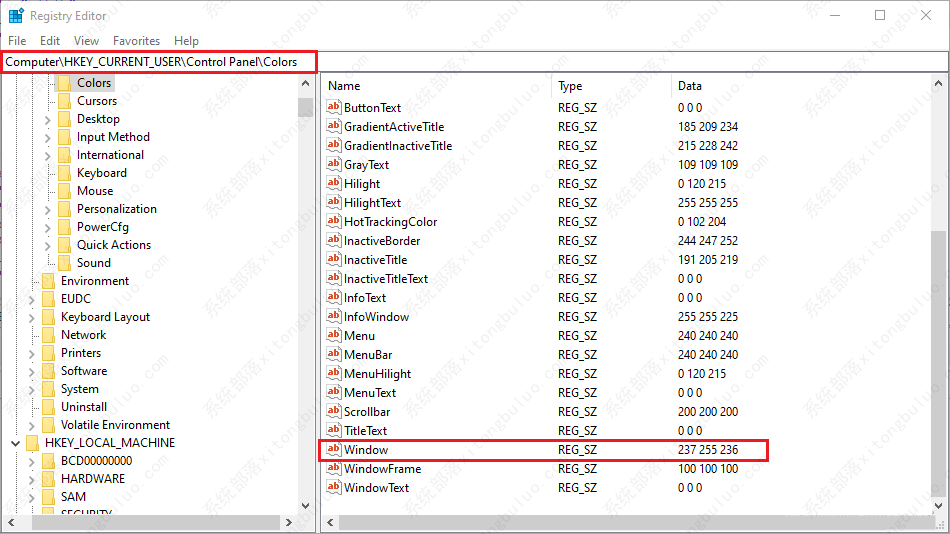
Task: Click the tree pane scroll-down arrow
Action: pos(305,506)
